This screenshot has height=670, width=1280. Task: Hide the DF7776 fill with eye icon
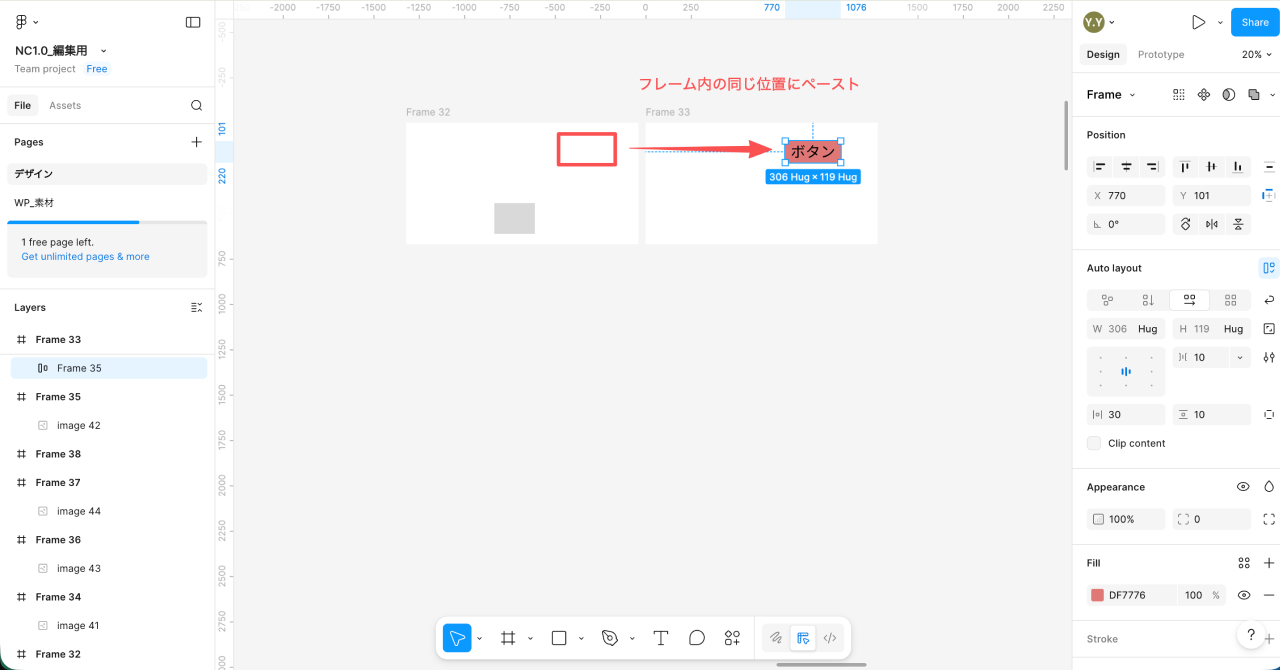[1244, 595]
